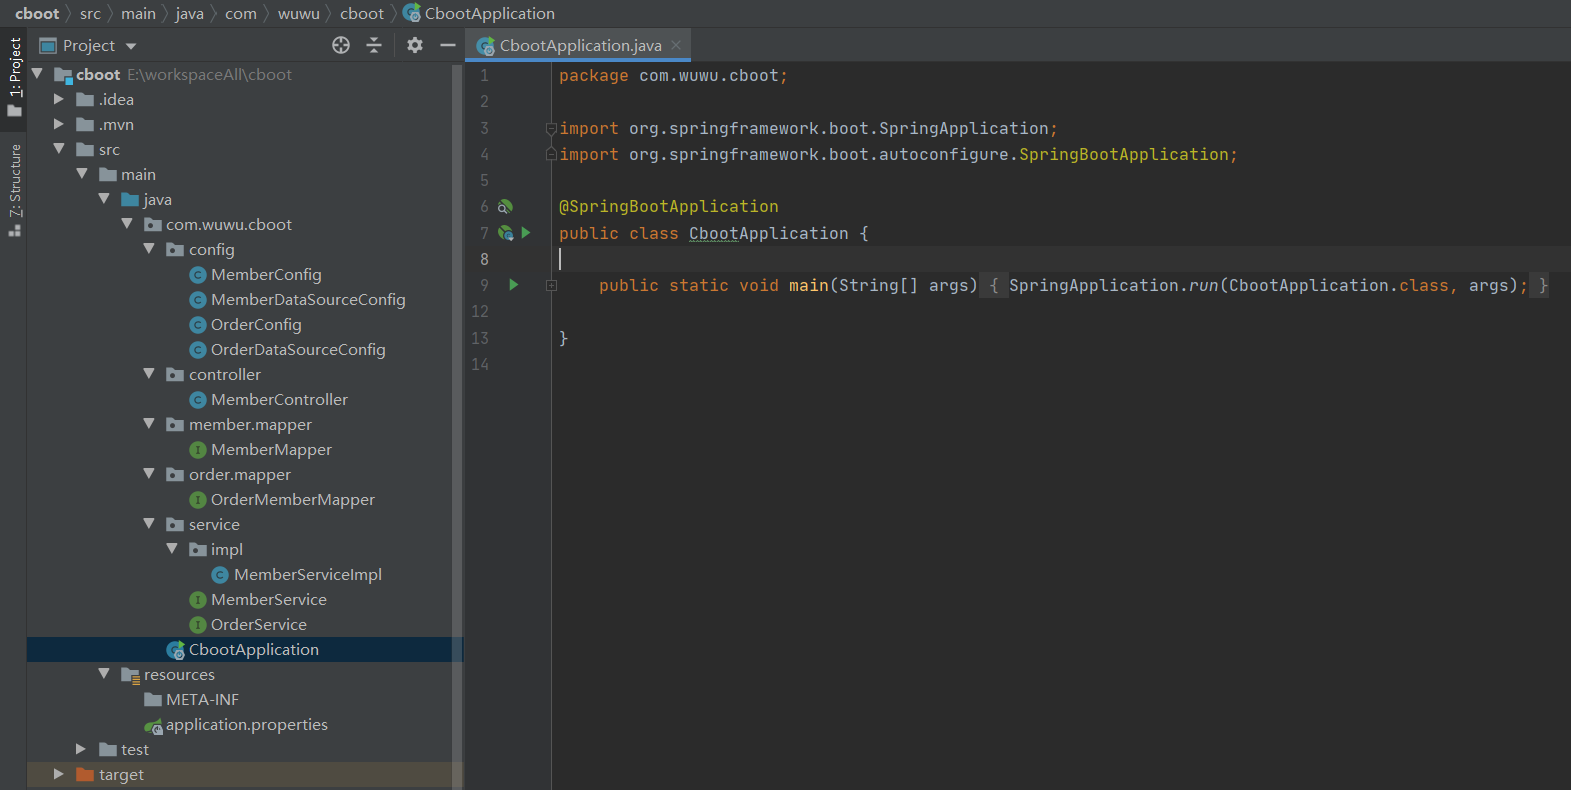Click the run gutter arrow on line 9

[514, 285]
